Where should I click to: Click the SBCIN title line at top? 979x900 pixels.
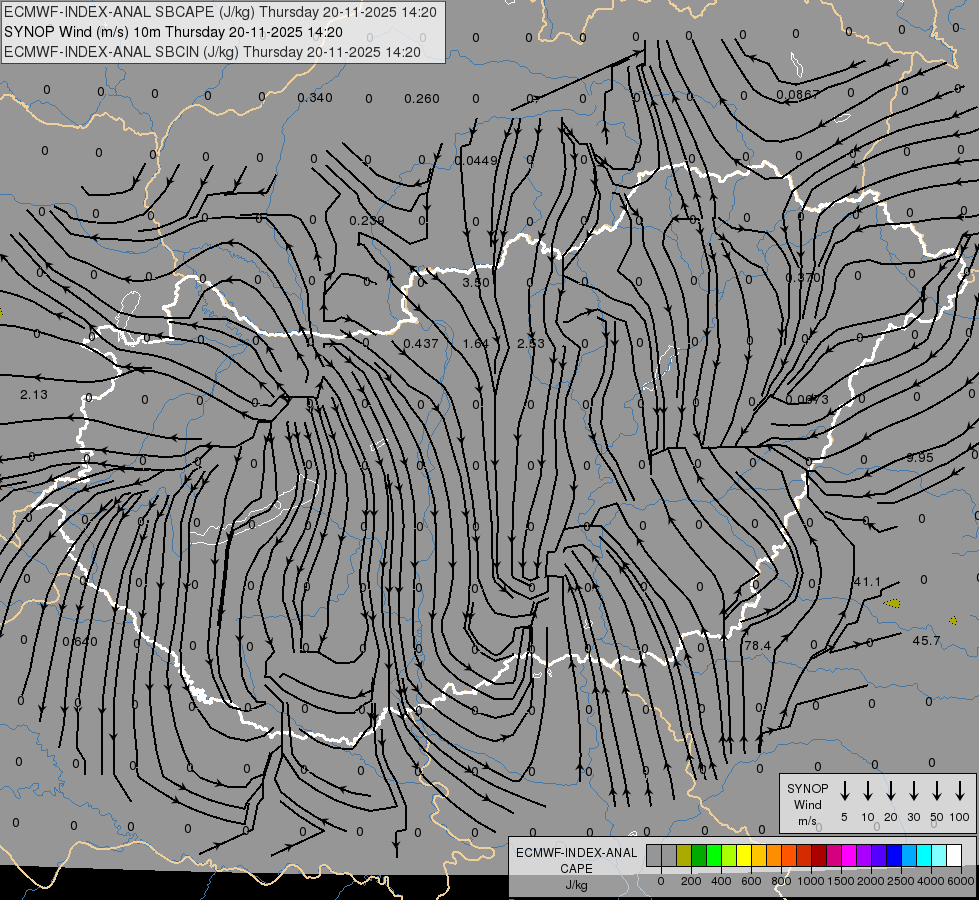(212, 52)
